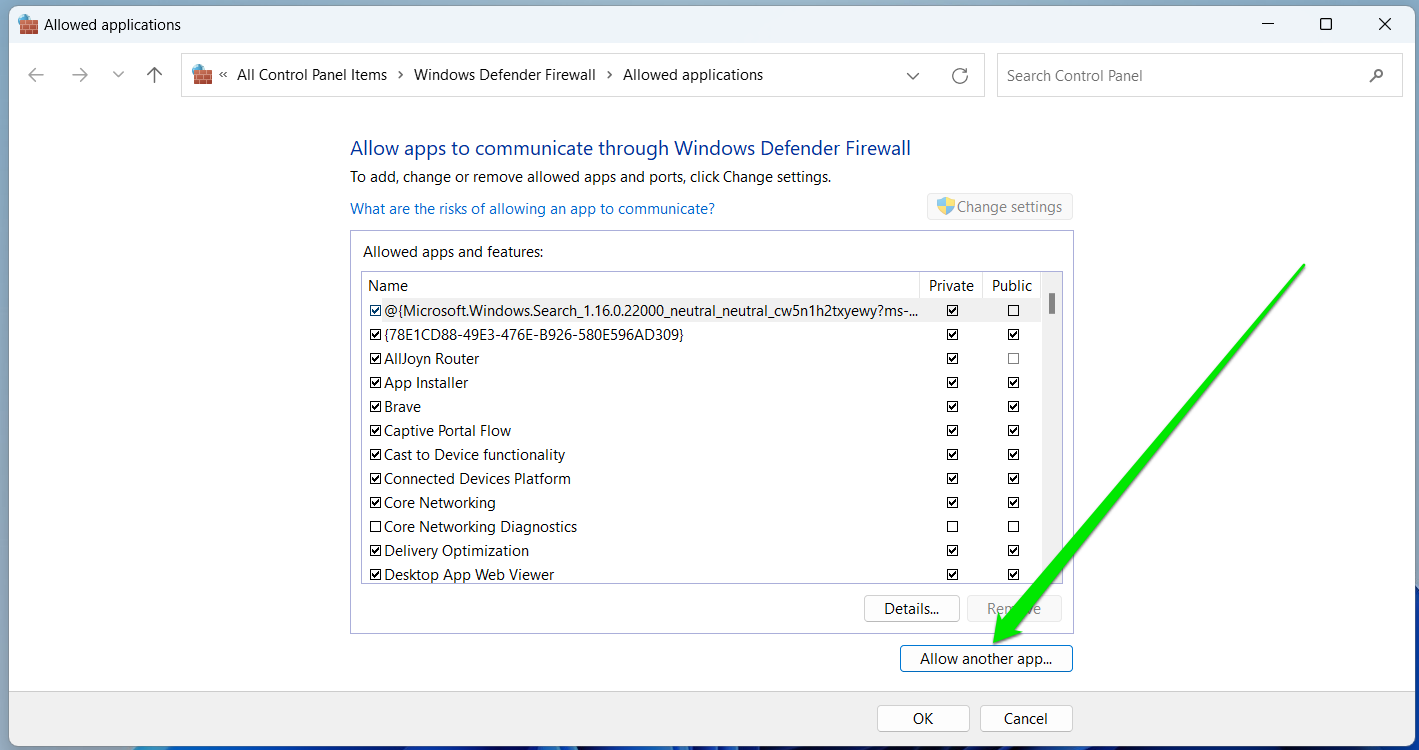1419x750 pixels.
Task: Click the firewall icon in address bar
Action: 202,75
